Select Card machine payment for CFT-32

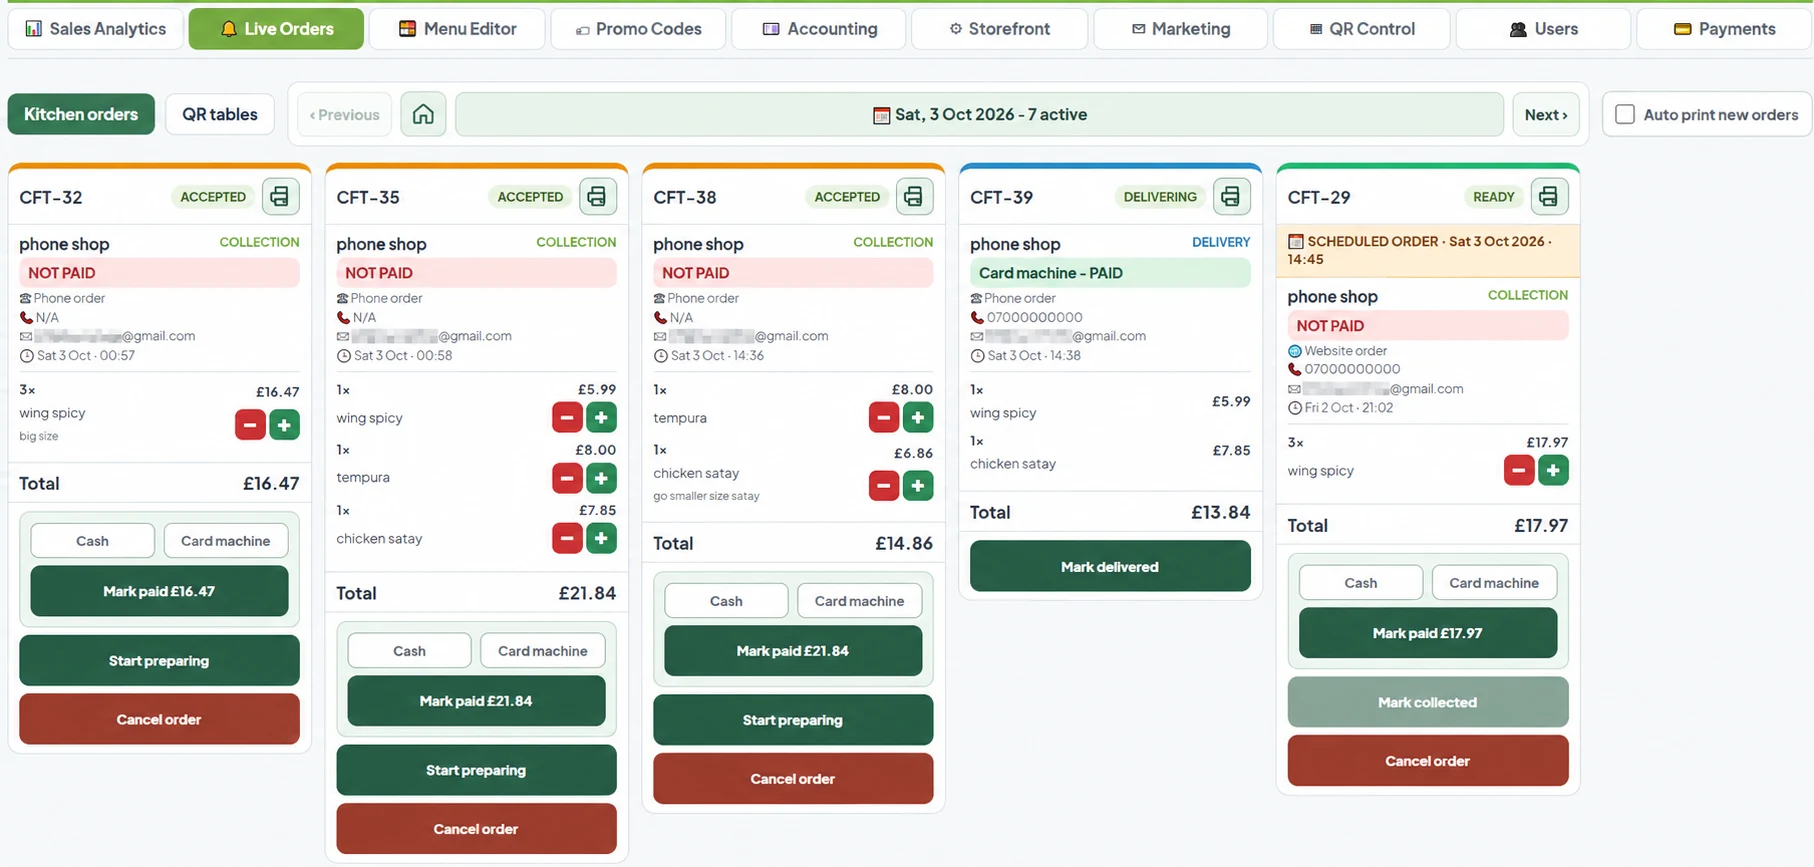click(226, 541)
